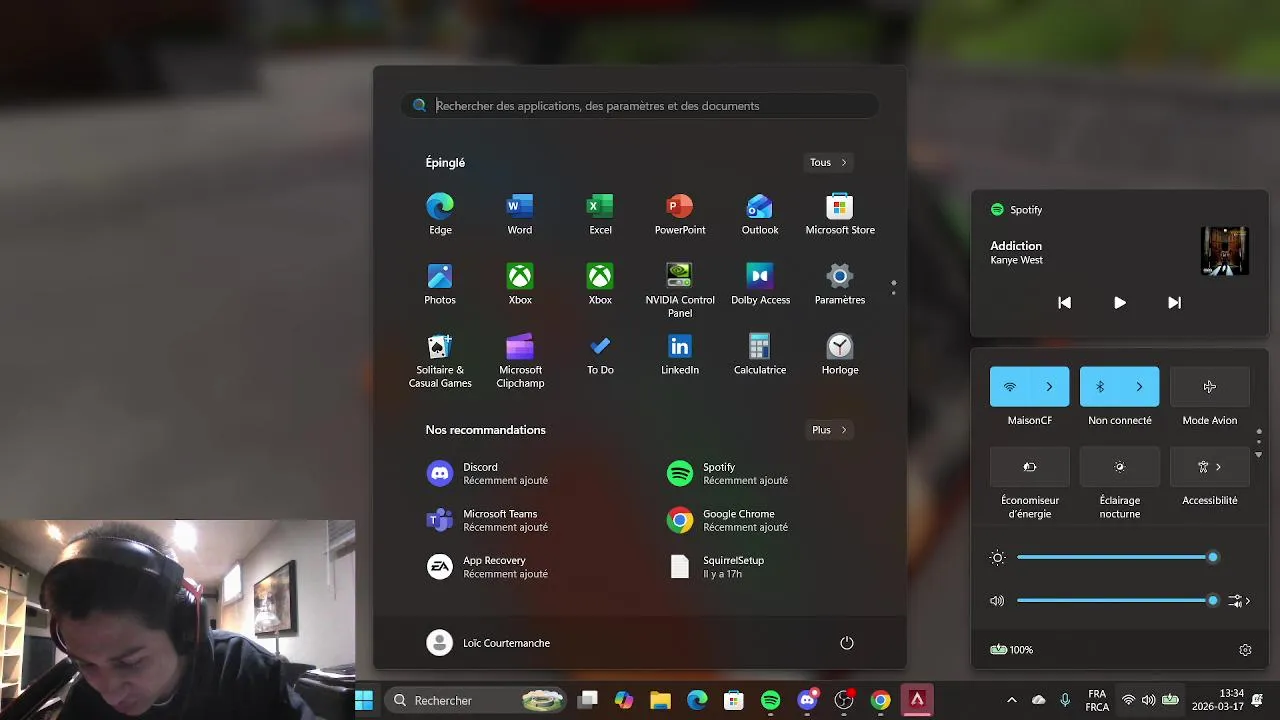Screen dimensions: 1280x720
Task: Skip to next track in Spotify widget
Action: 1175,303
